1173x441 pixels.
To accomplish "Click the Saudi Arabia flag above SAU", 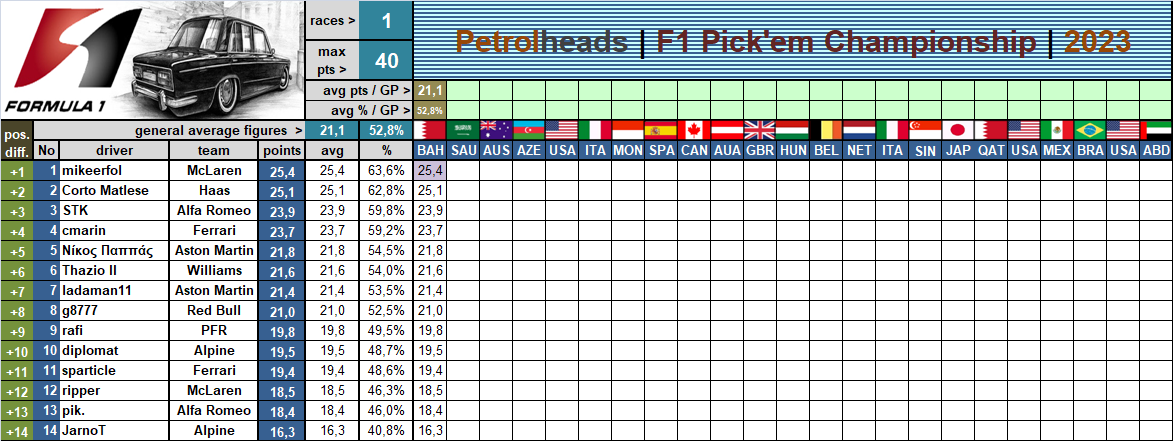I will (463, 130).
